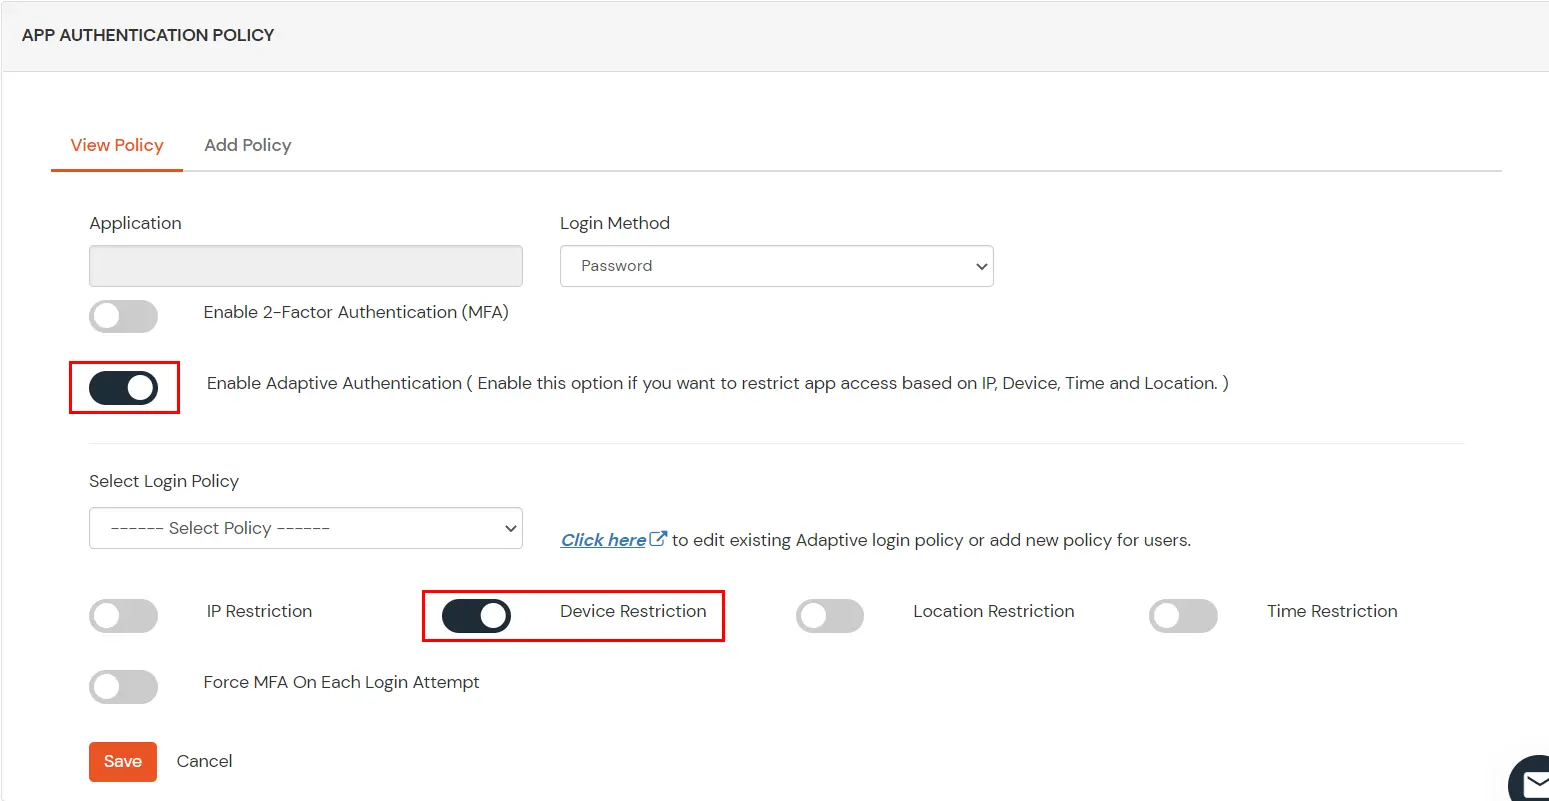Follow the Click here link to edit policies
1549x801 pixels.
point(600,539)
